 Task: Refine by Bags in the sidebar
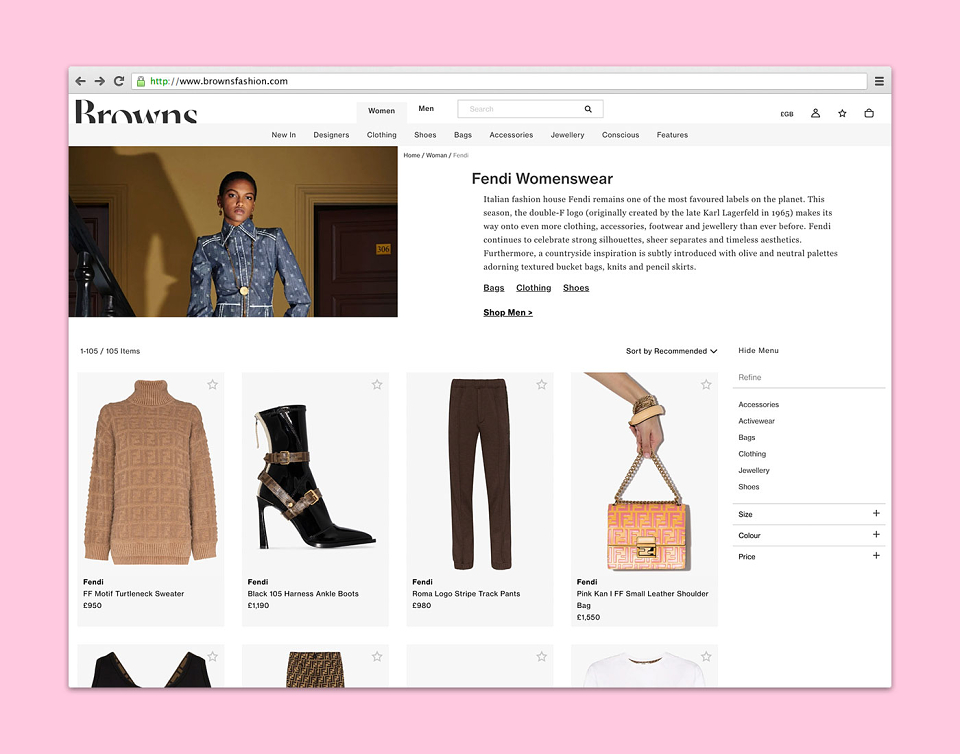click(x=746, y=438)
